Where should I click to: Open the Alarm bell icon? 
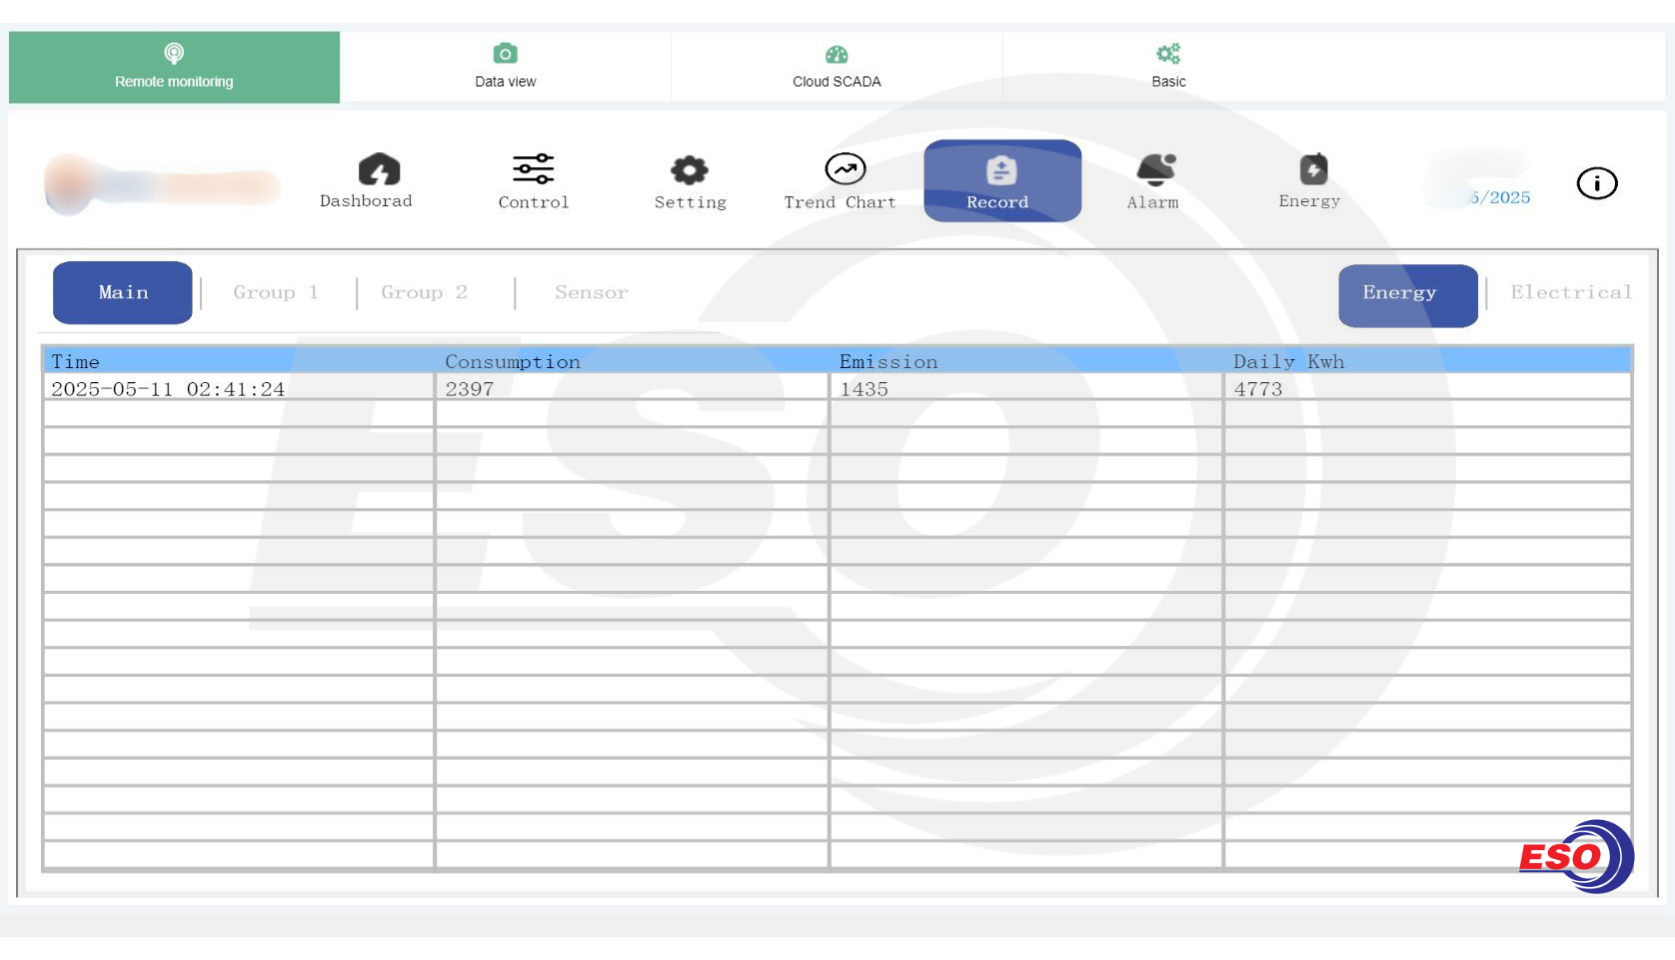click(x=1155, y=170)
